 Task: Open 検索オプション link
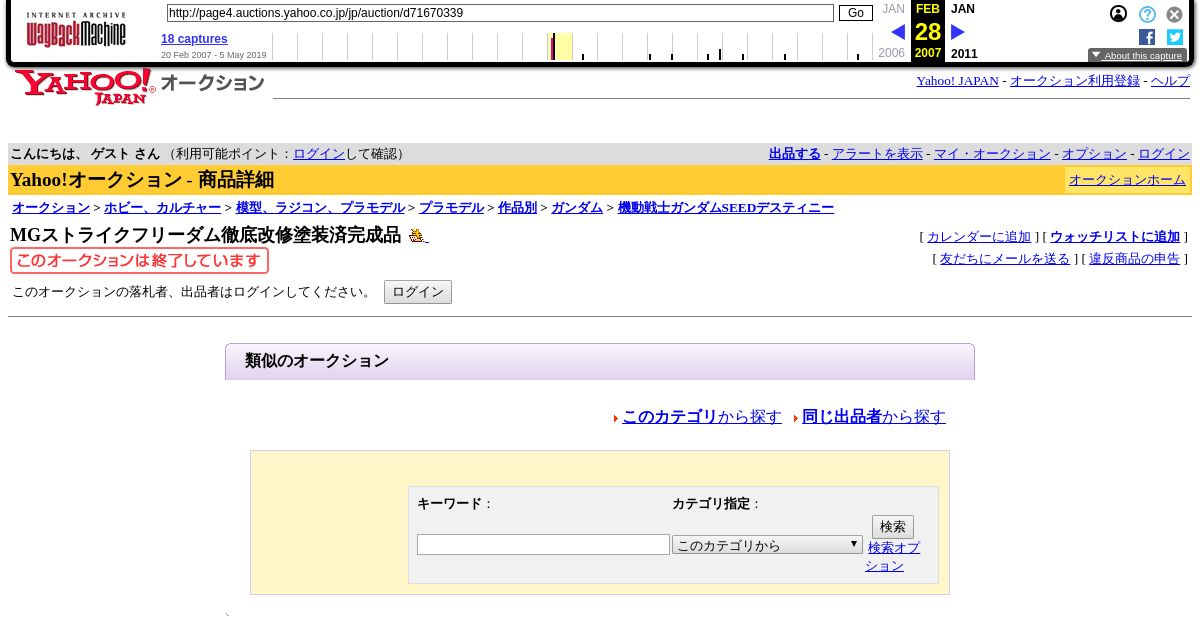point(893,557)
